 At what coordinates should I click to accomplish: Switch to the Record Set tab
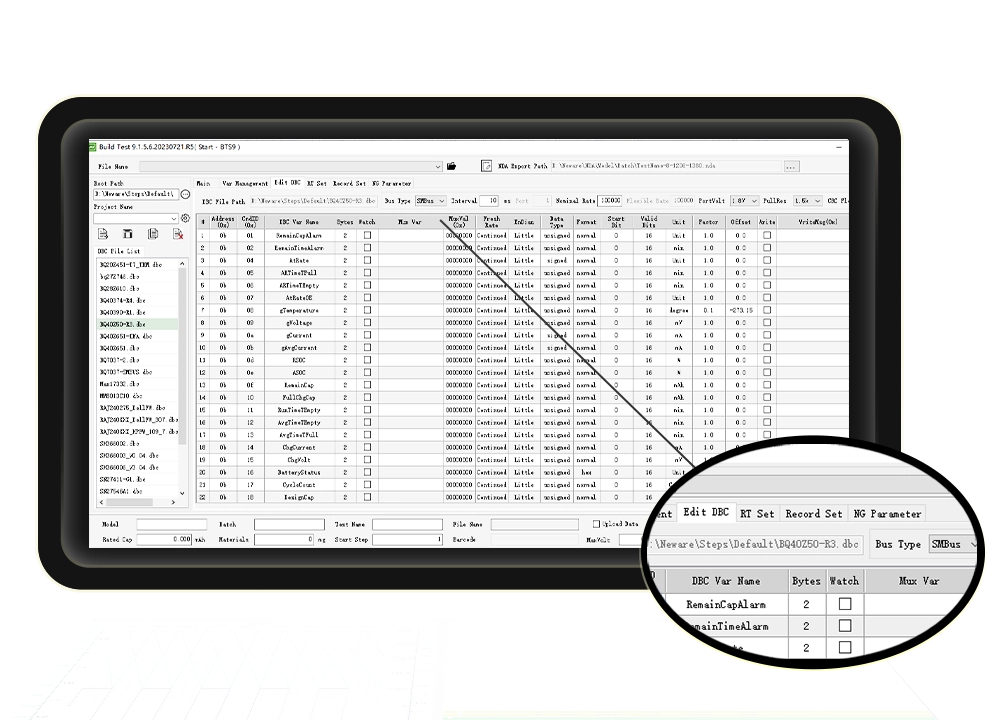[349, 183]
